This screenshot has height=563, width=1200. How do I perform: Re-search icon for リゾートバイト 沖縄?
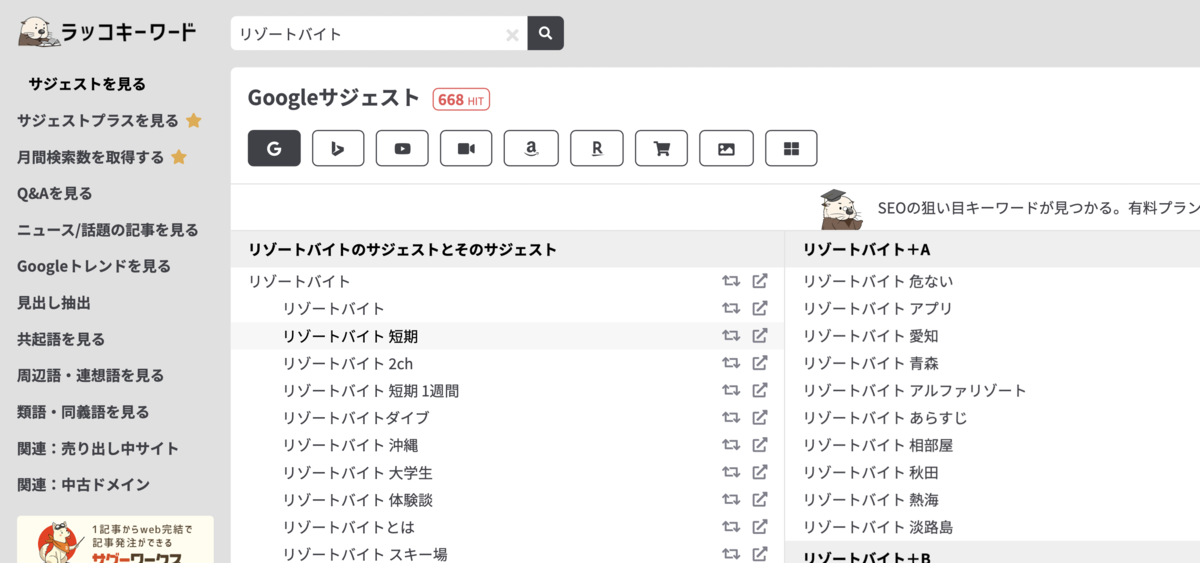click(731, 445)
